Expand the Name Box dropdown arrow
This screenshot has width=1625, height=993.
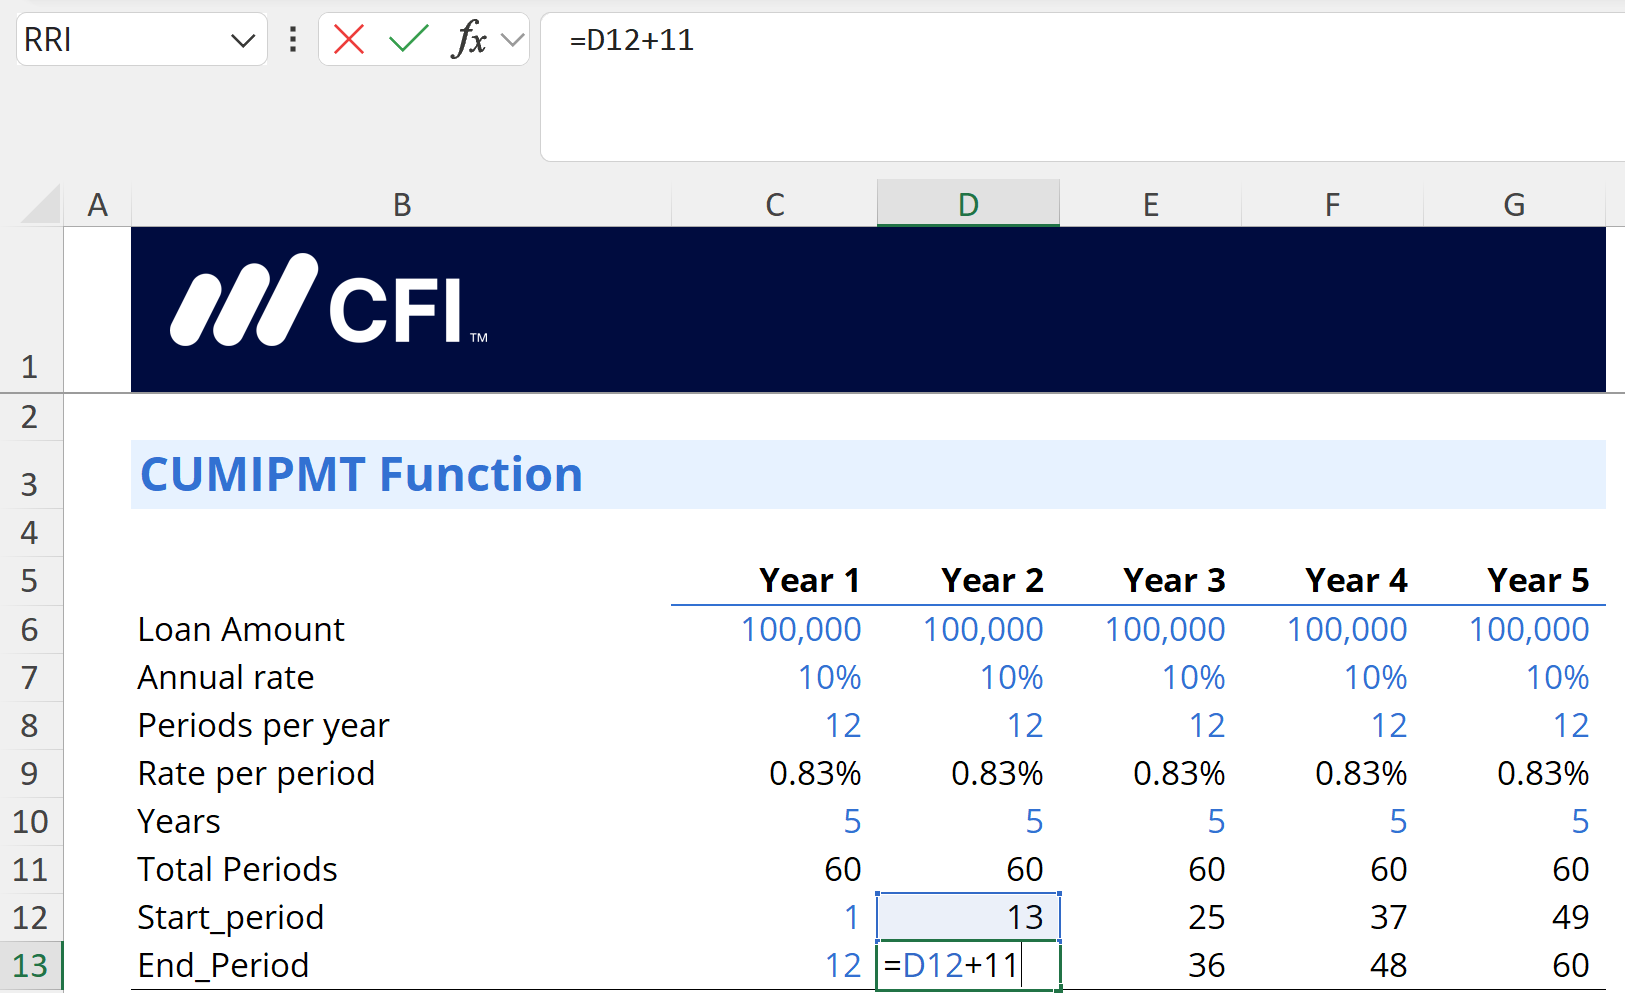click(242, 40)
